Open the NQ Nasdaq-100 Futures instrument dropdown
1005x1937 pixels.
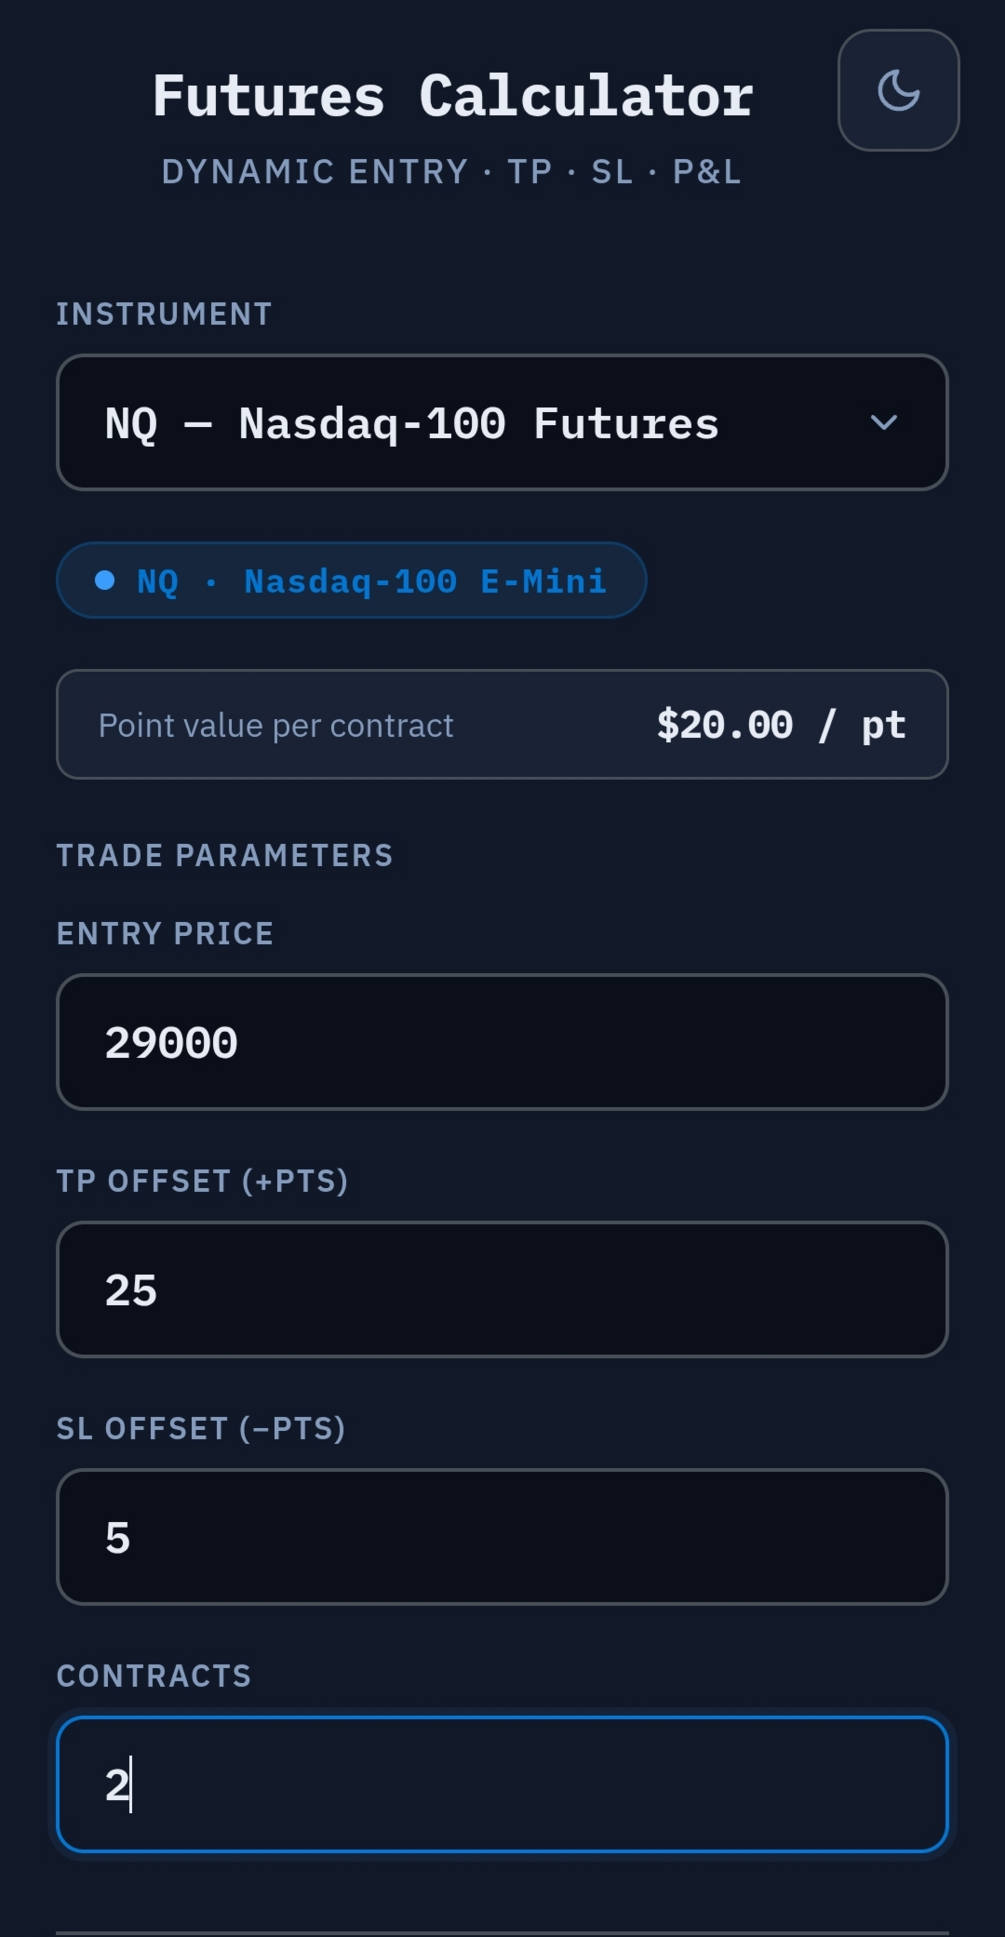point(502,423)
